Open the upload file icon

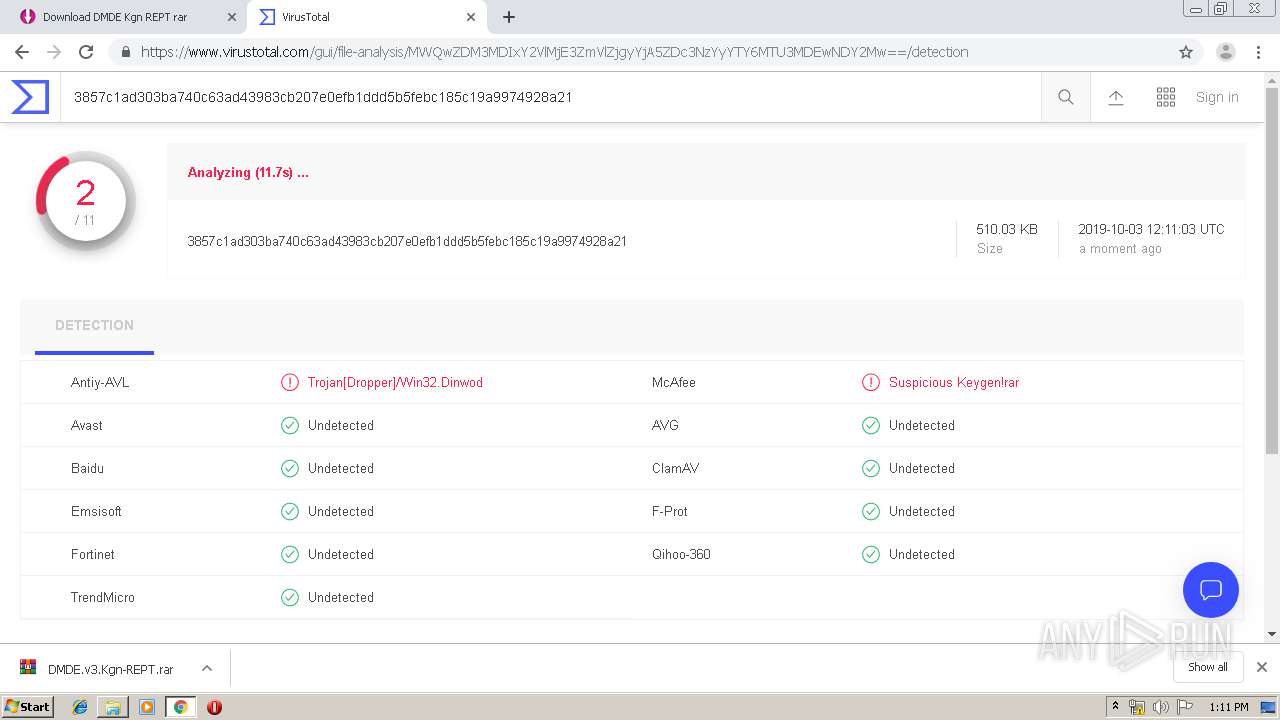click(x=1116, y=97)
